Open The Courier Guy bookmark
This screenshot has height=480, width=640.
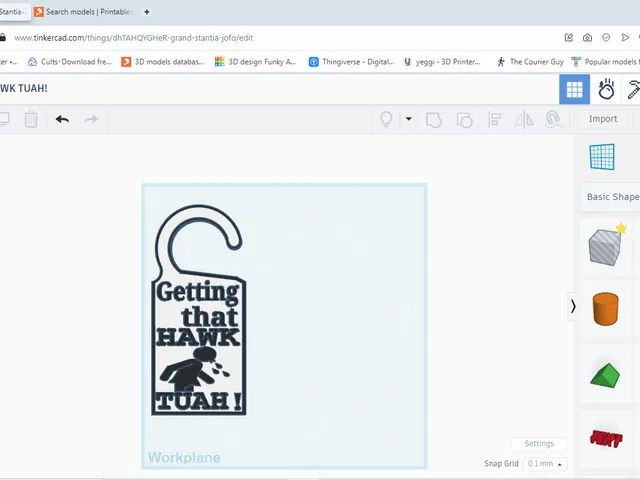pos(530,62)
